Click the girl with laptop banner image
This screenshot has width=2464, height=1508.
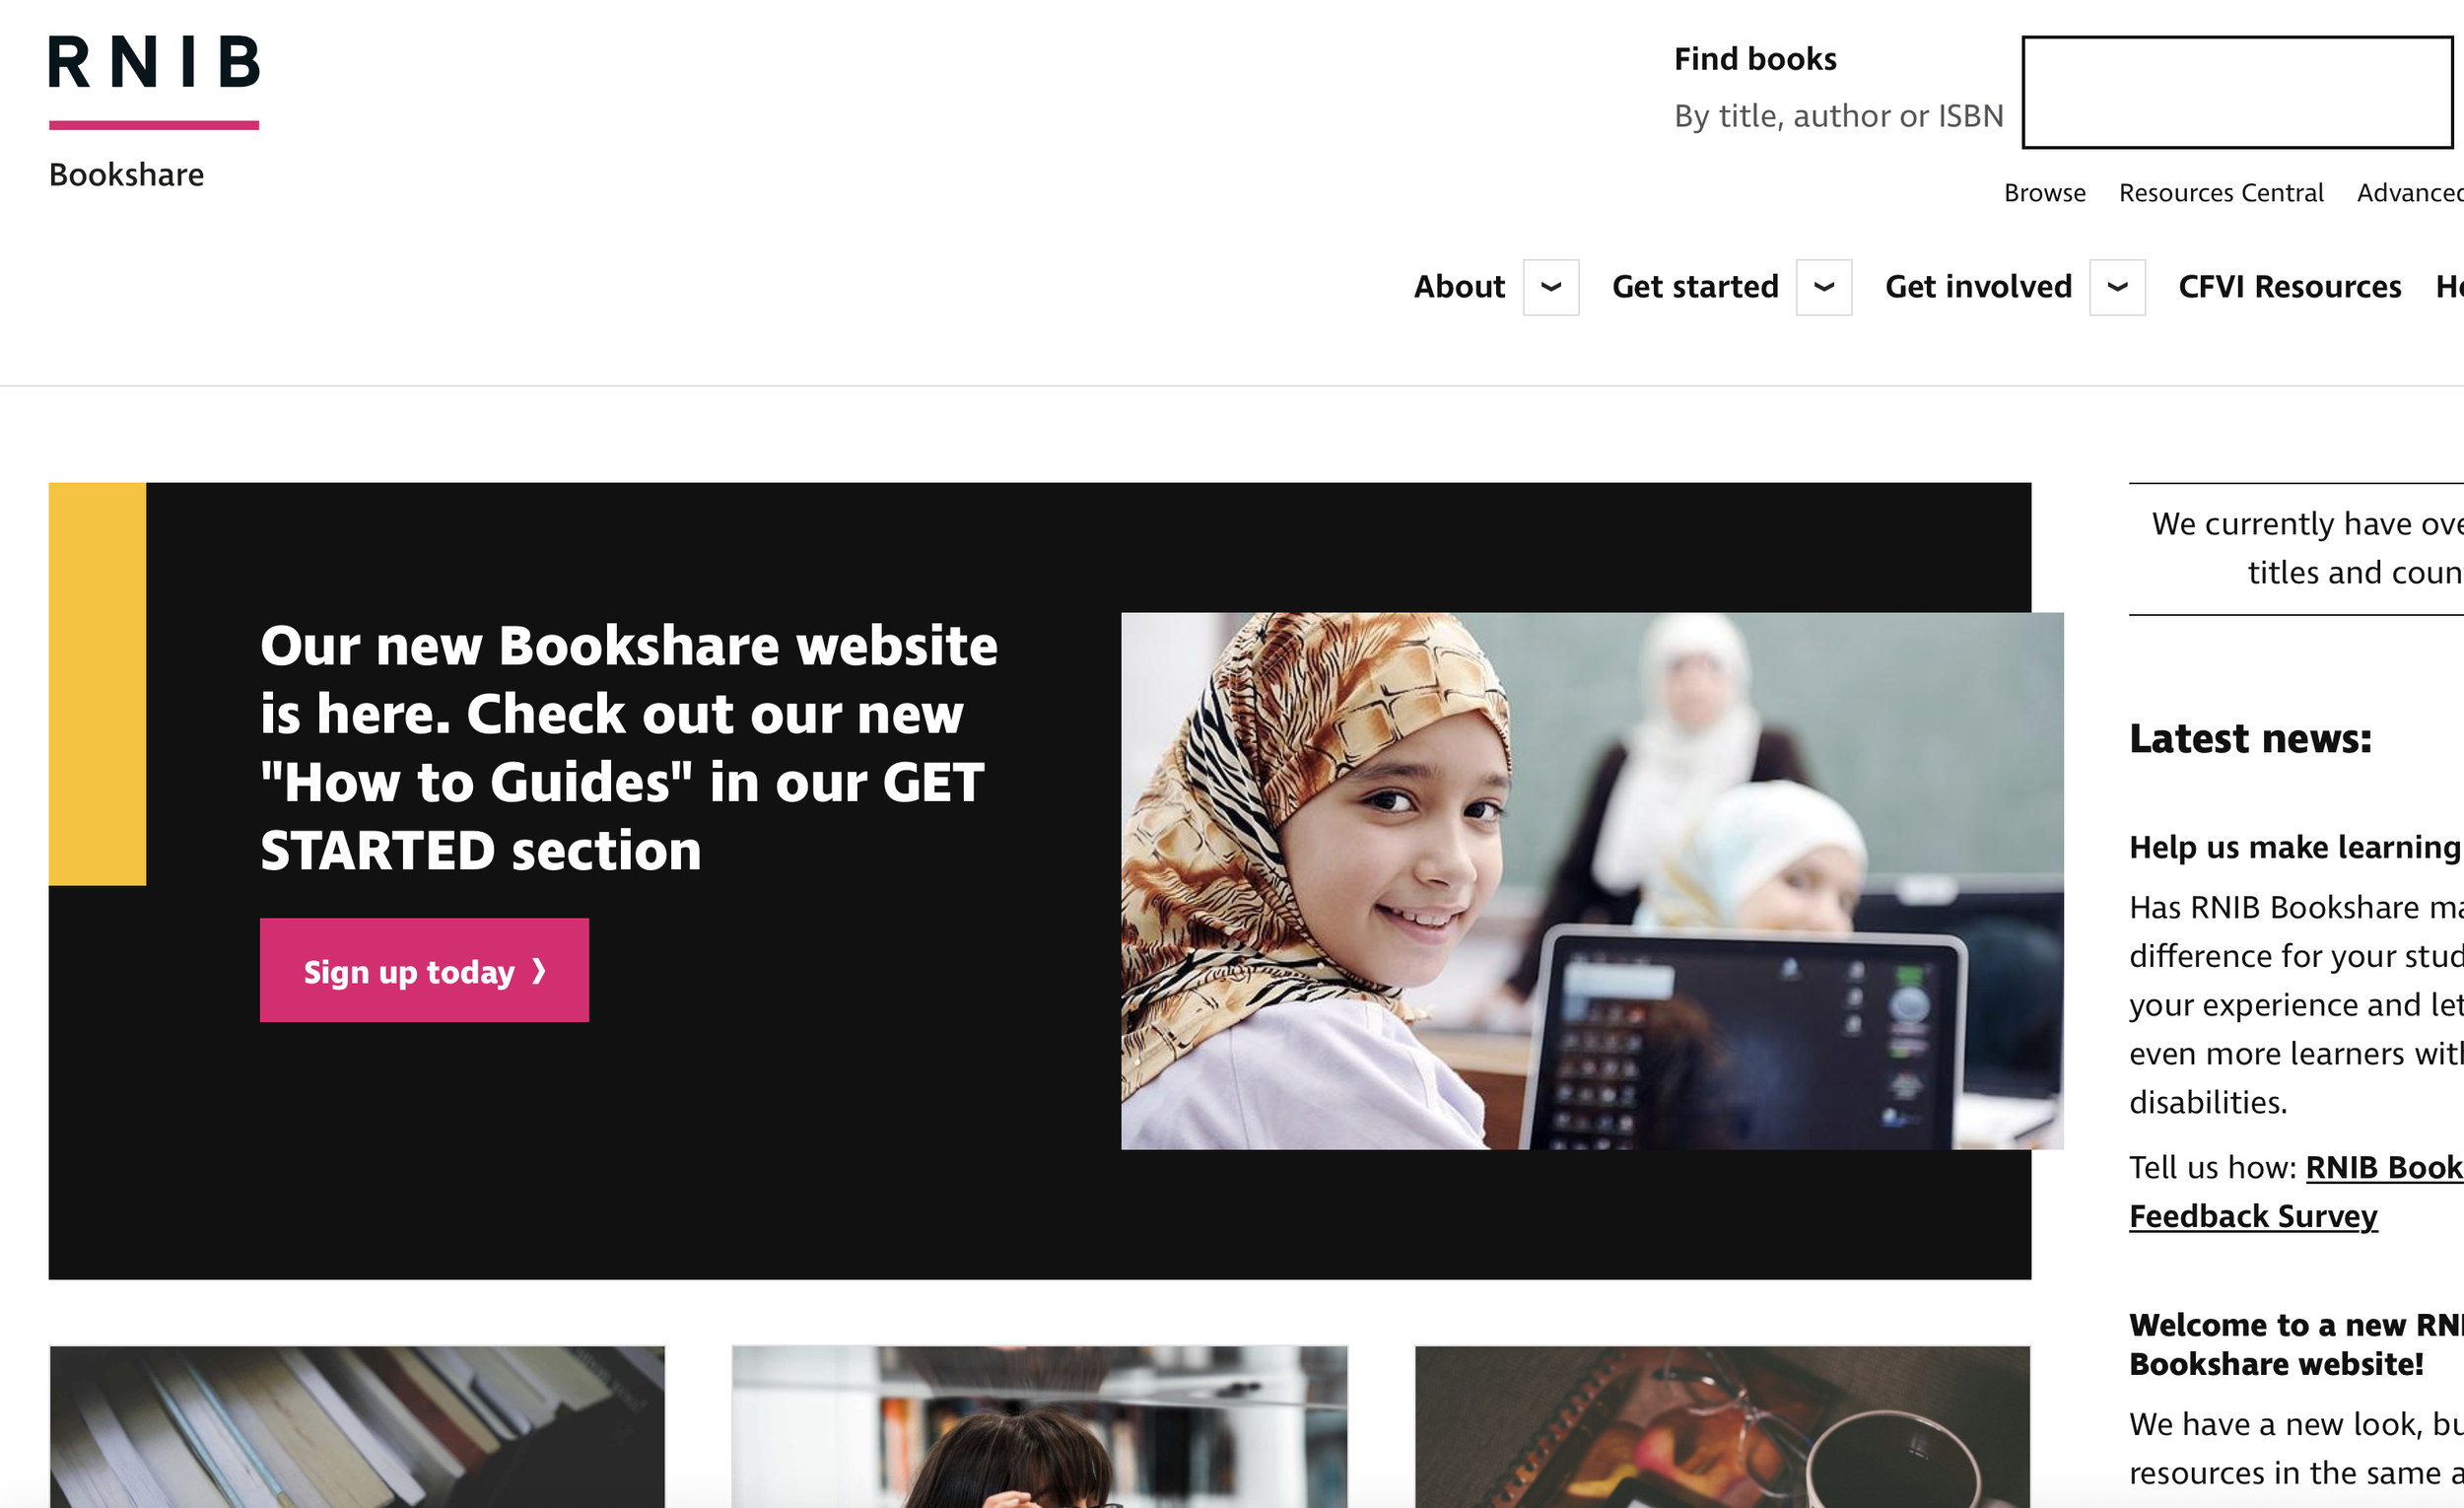1592,881
